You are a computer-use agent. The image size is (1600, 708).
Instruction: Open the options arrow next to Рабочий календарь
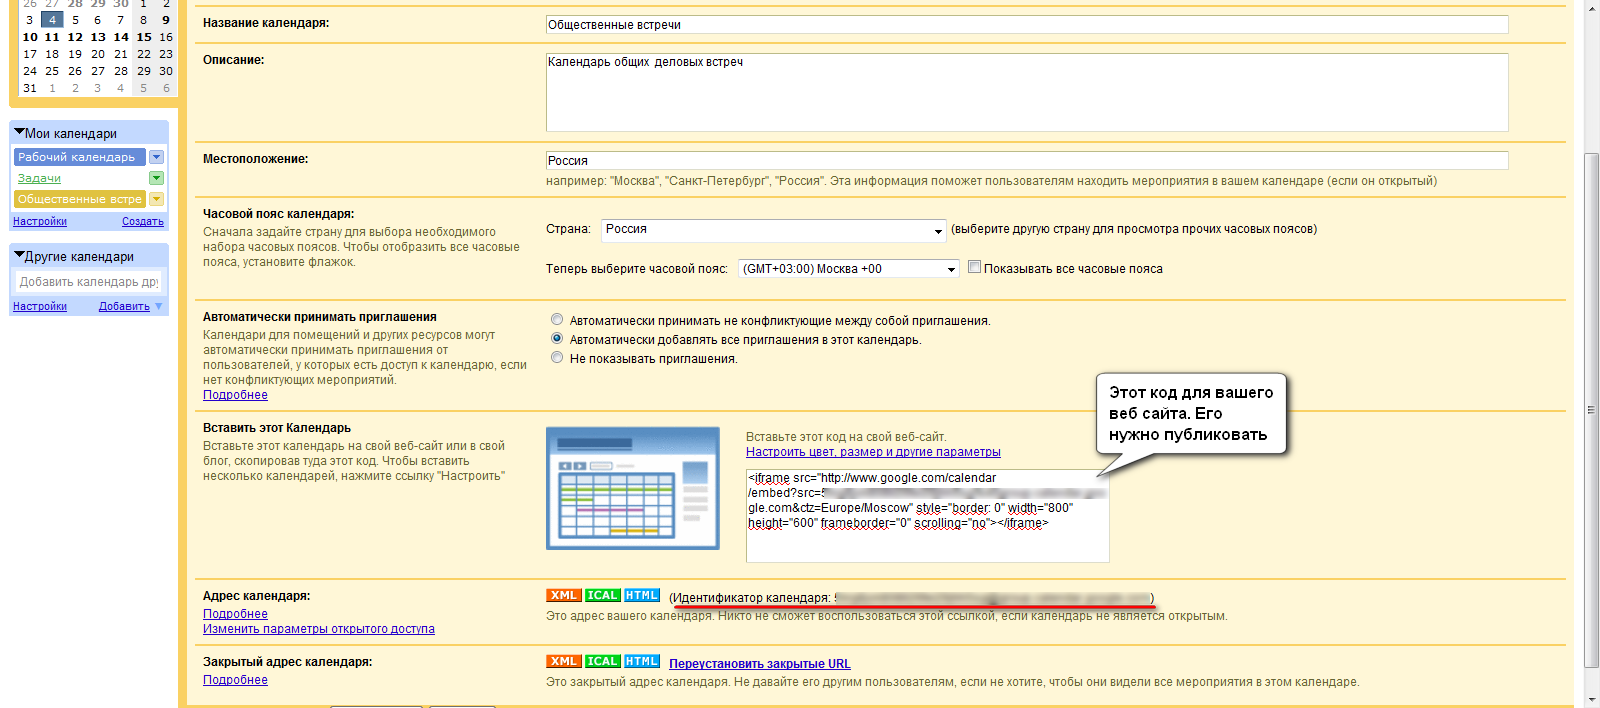(x=156, y=157)
